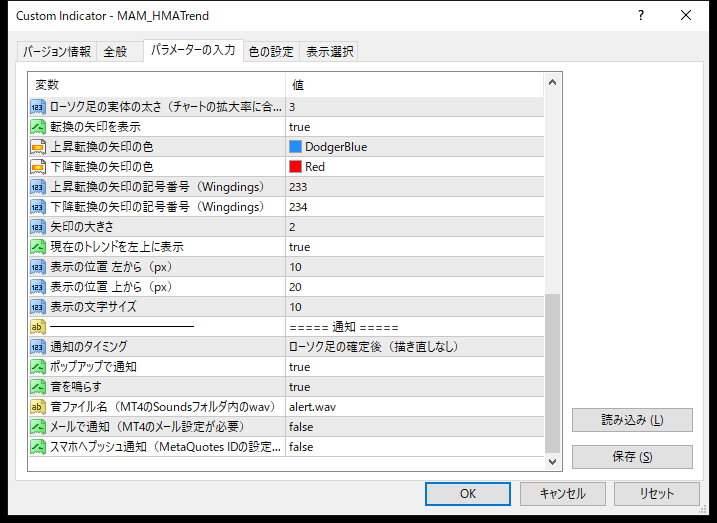This screenshot has width=717, height=523.
Task: Click the integer icon beside ローソク足の実体の太さ
Action: coord(38,107)
